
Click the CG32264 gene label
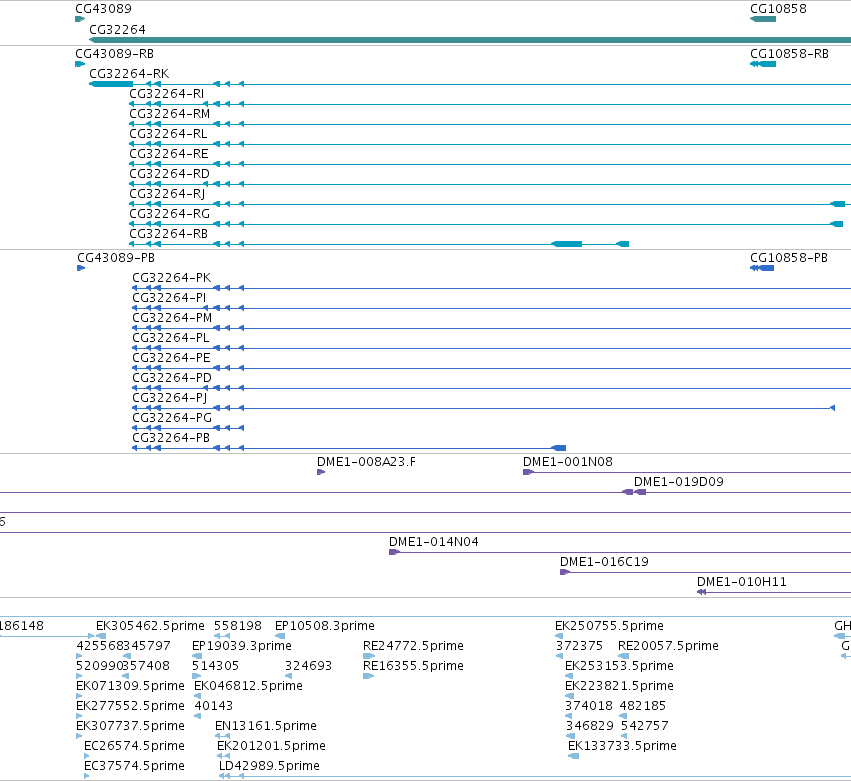(x=117, y=29)
